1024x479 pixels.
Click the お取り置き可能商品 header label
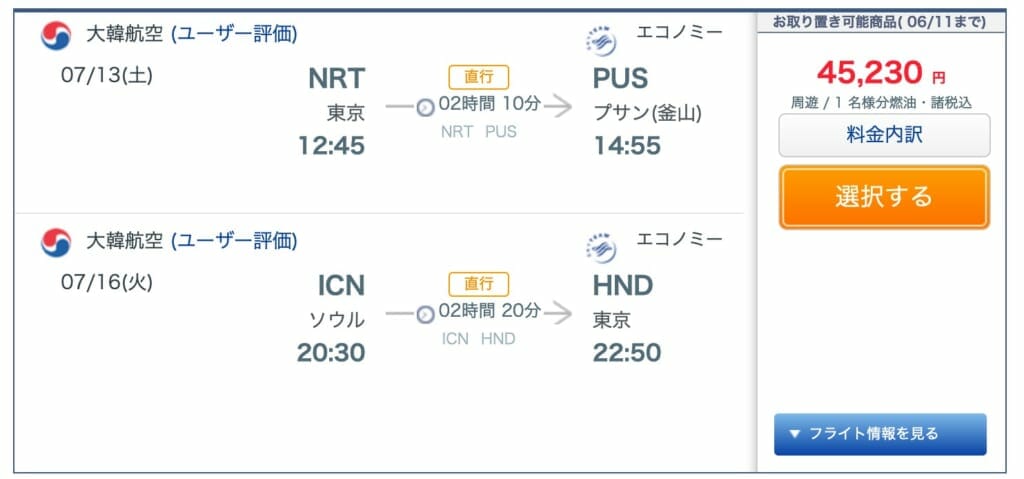click(x=879, y=22)
